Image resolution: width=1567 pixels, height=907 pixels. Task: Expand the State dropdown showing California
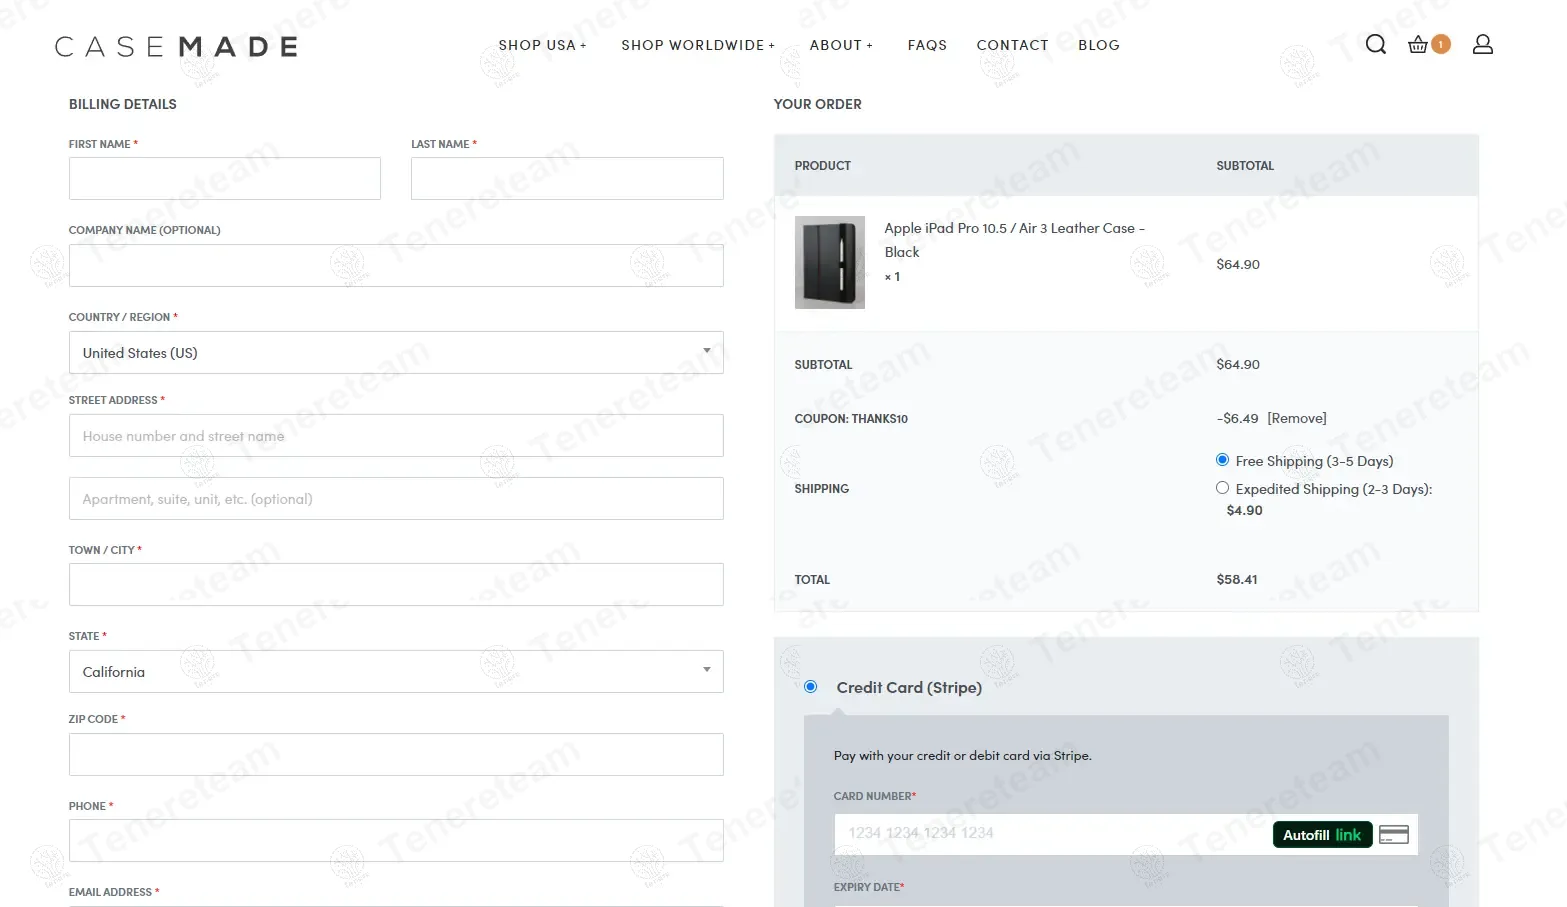coord(395,672)
